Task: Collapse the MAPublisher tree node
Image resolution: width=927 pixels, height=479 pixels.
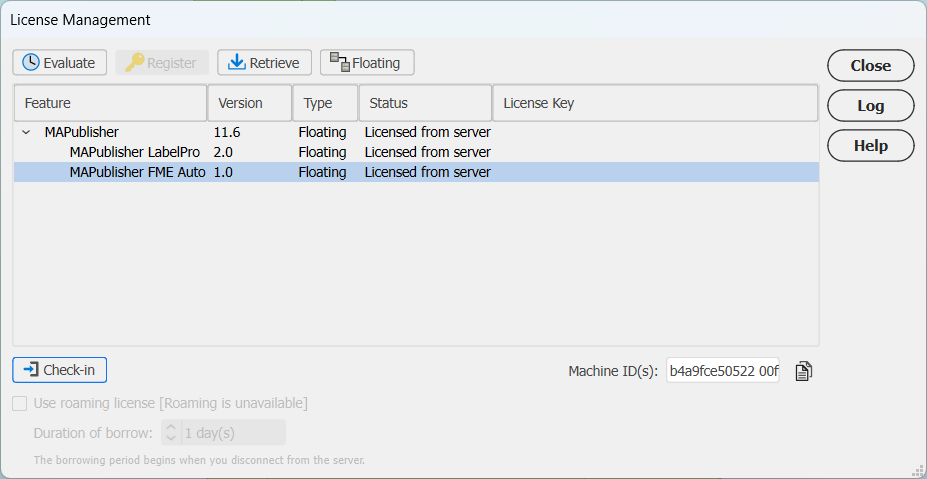Action: [x=26, y=132]
